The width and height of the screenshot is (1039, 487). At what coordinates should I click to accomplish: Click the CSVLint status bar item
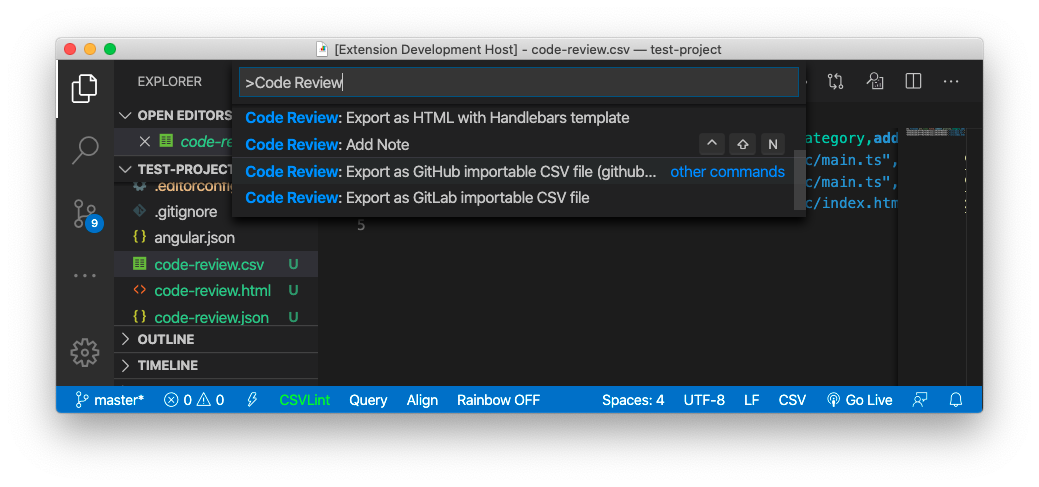[305, 400]
